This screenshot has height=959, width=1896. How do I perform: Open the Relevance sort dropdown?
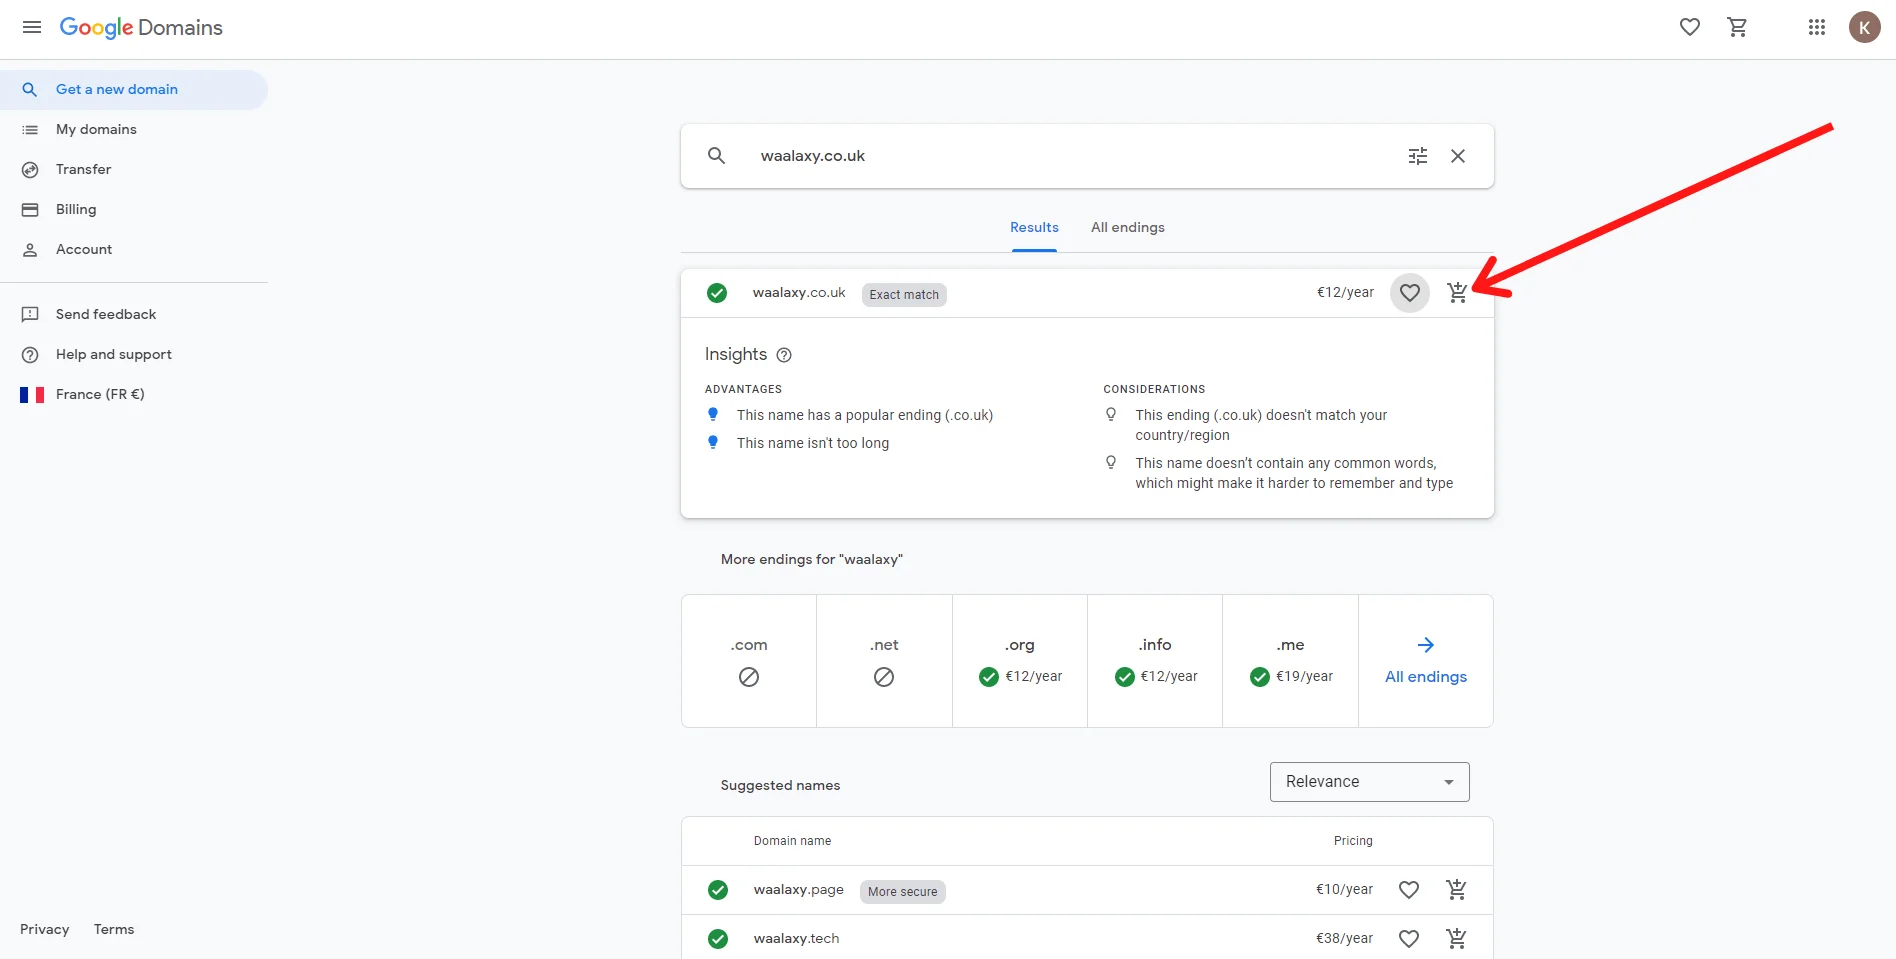[1370, 782]
